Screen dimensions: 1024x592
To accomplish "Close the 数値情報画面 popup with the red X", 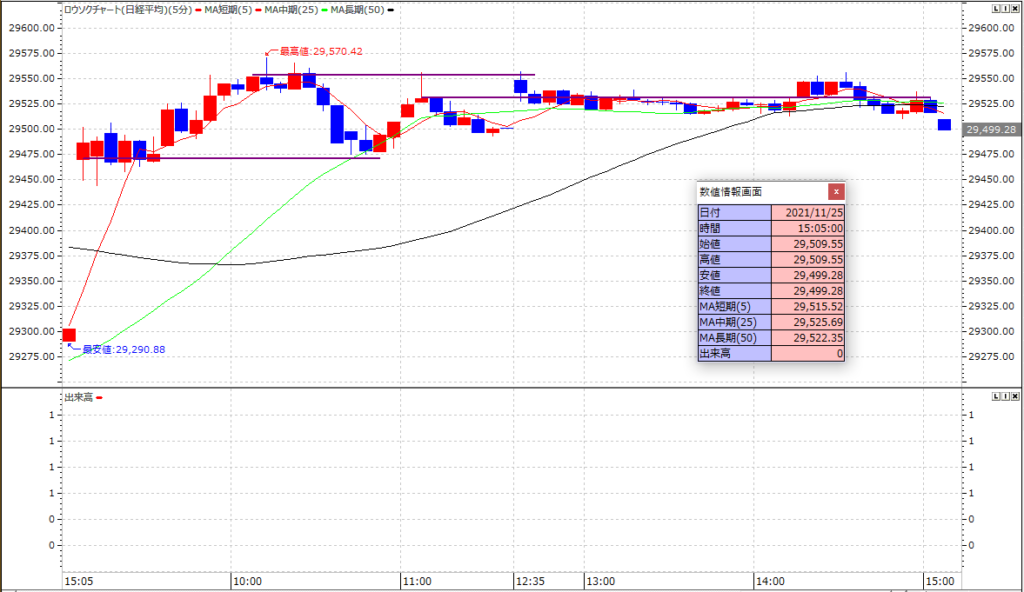I will [x=836, y=191].
